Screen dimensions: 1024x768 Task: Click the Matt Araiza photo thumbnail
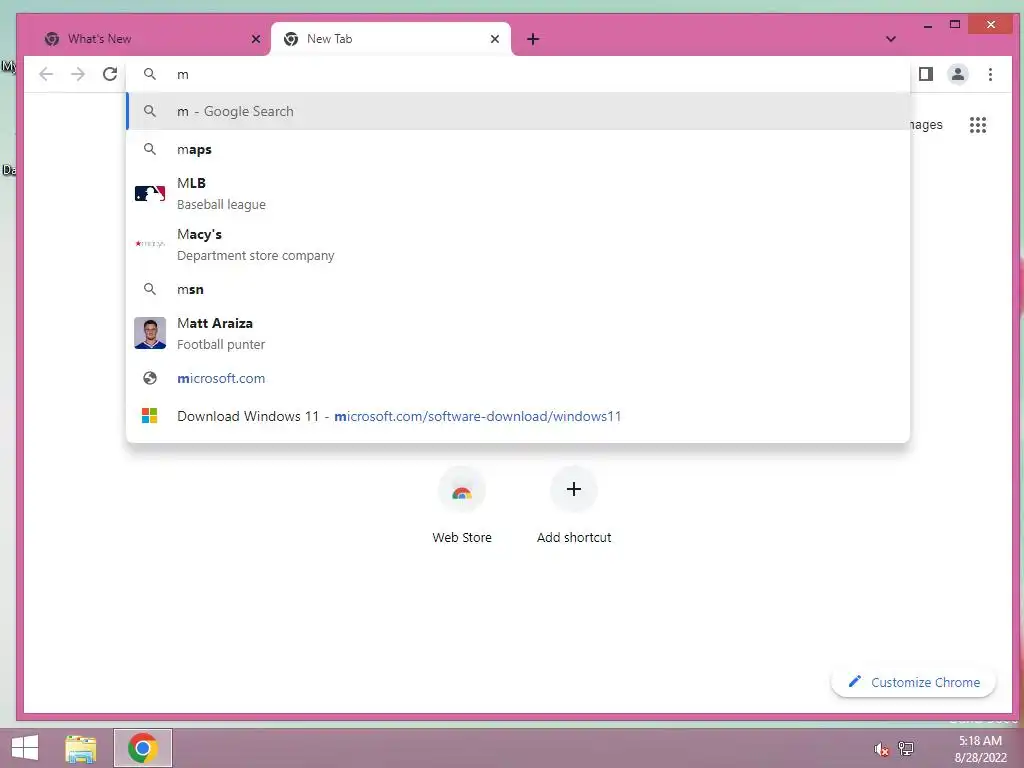click(150, 333)
